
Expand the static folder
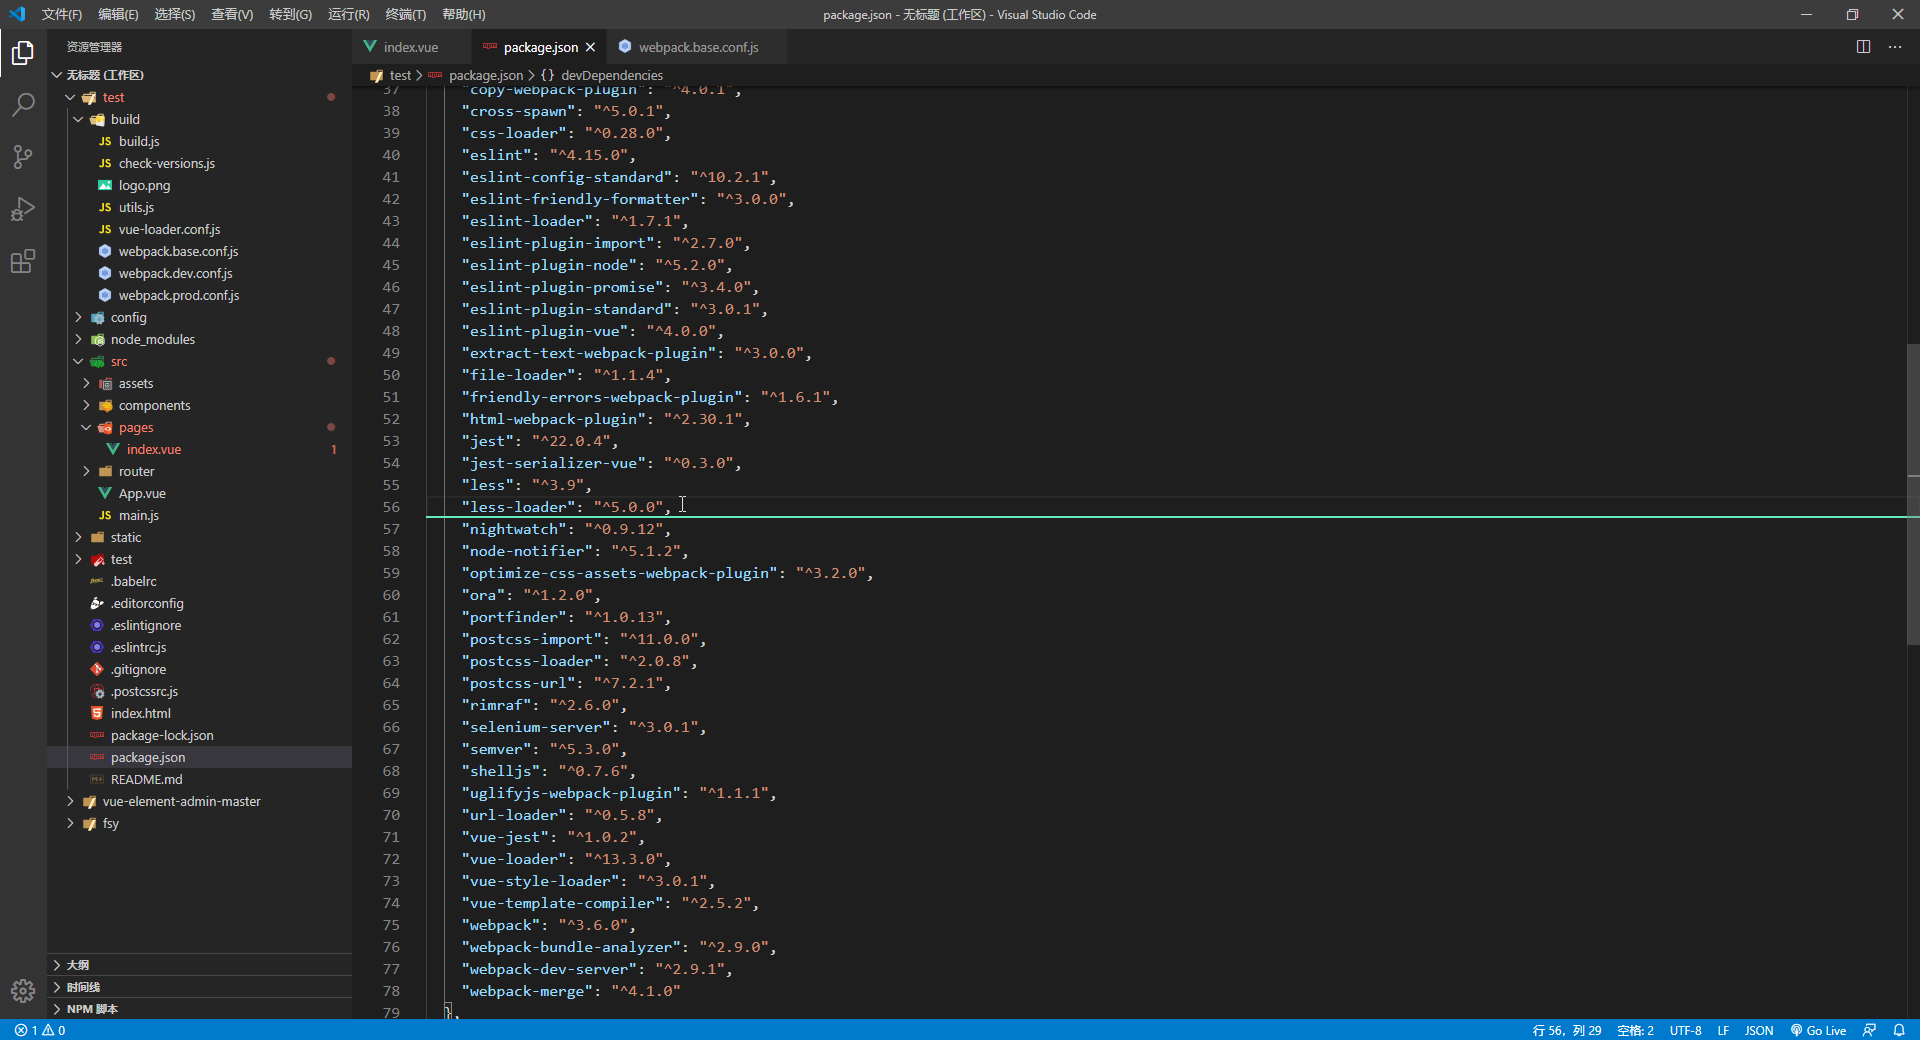click(x=199, y=537)
